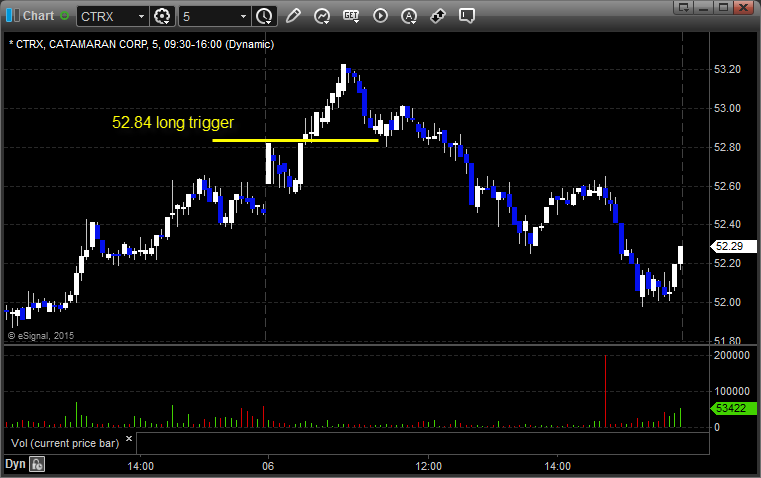
Task: Minimize the chart window
Action: point(704,7)
